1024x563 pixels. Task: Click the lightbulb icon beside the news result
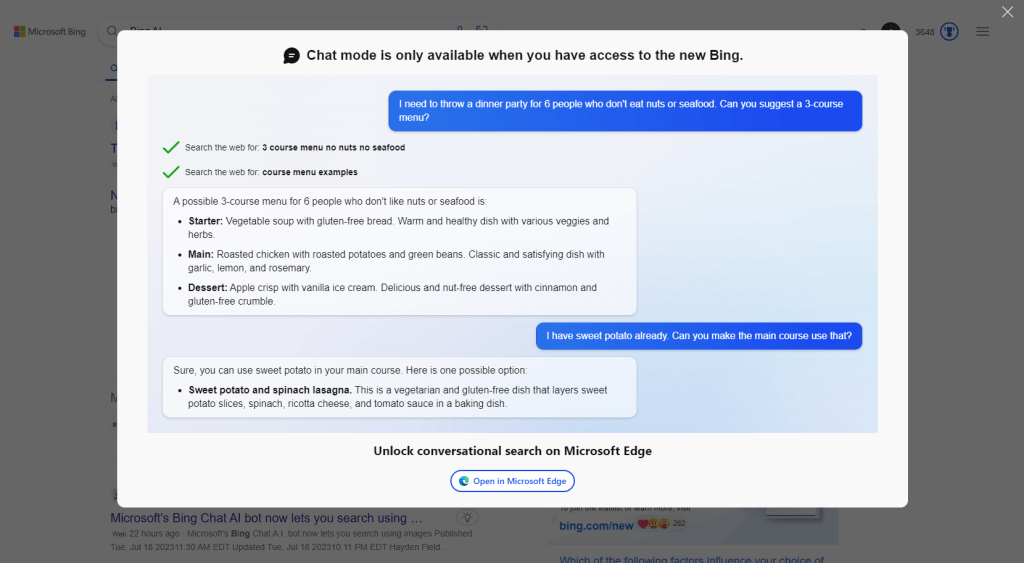tap(467, 518)
